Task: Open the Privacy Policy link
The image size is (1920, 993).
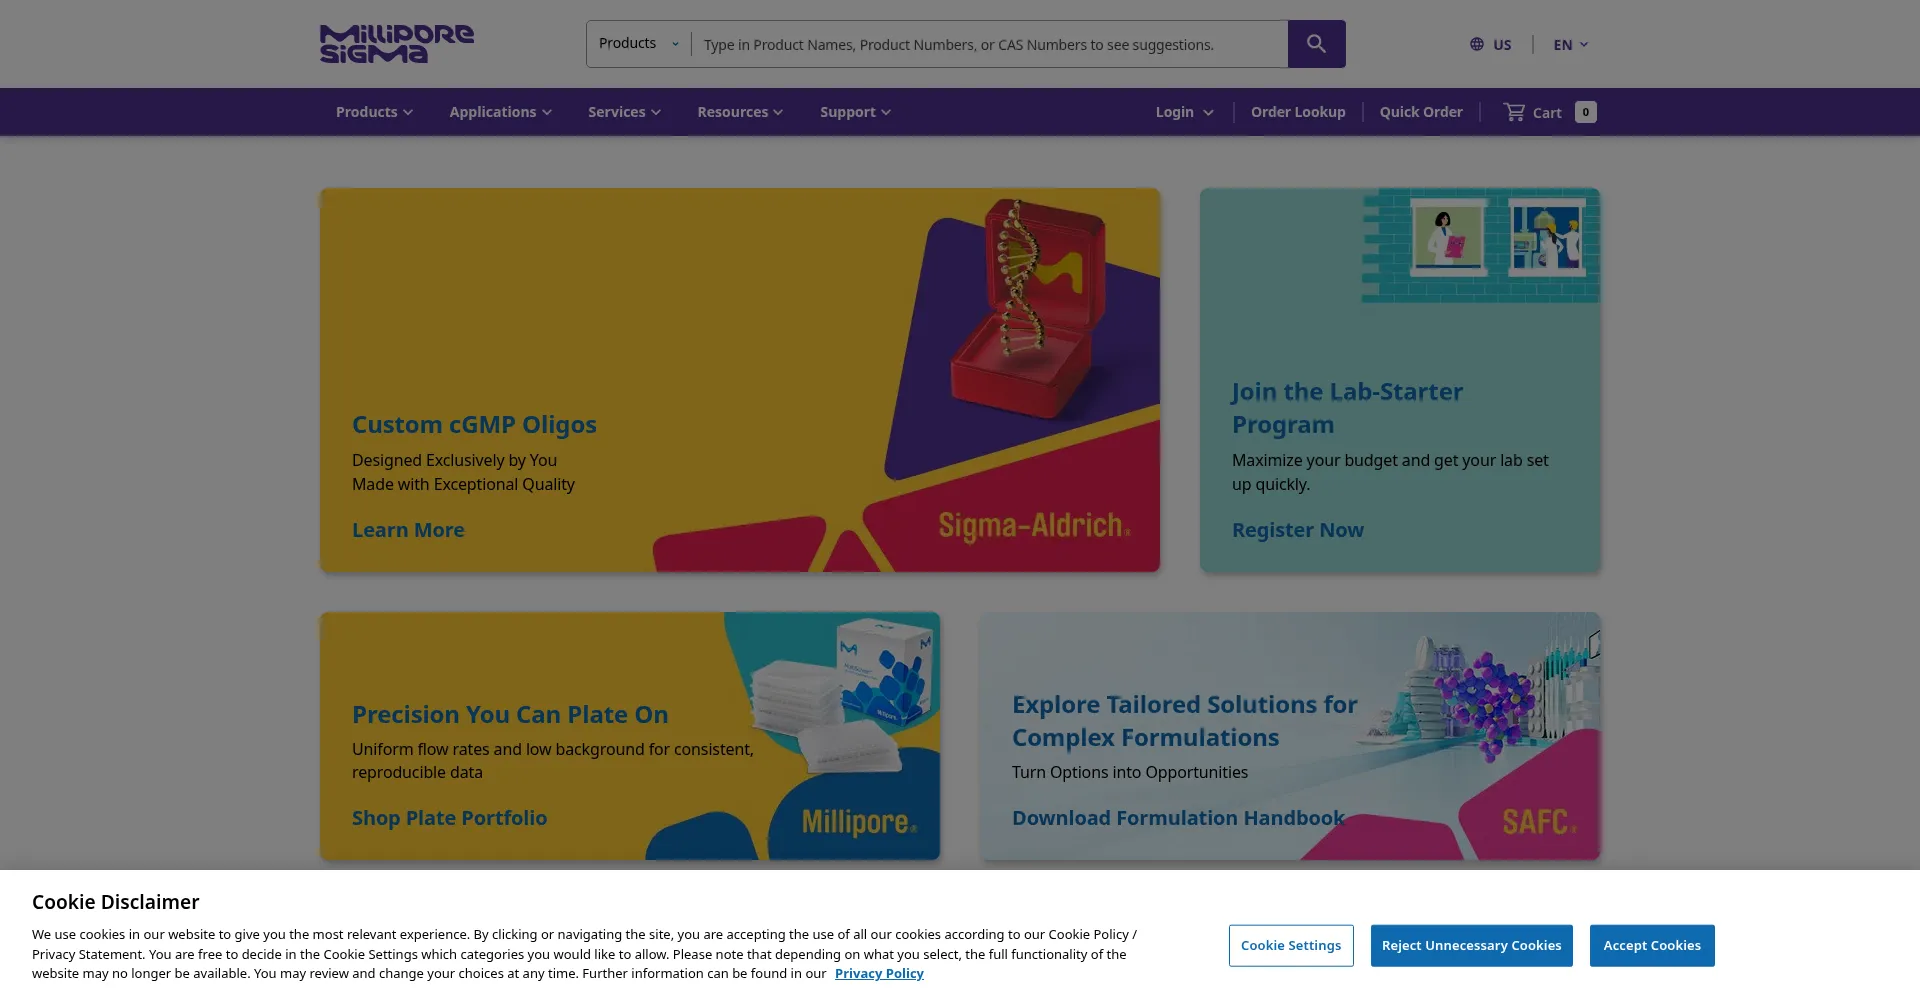Action: [879, 973]
